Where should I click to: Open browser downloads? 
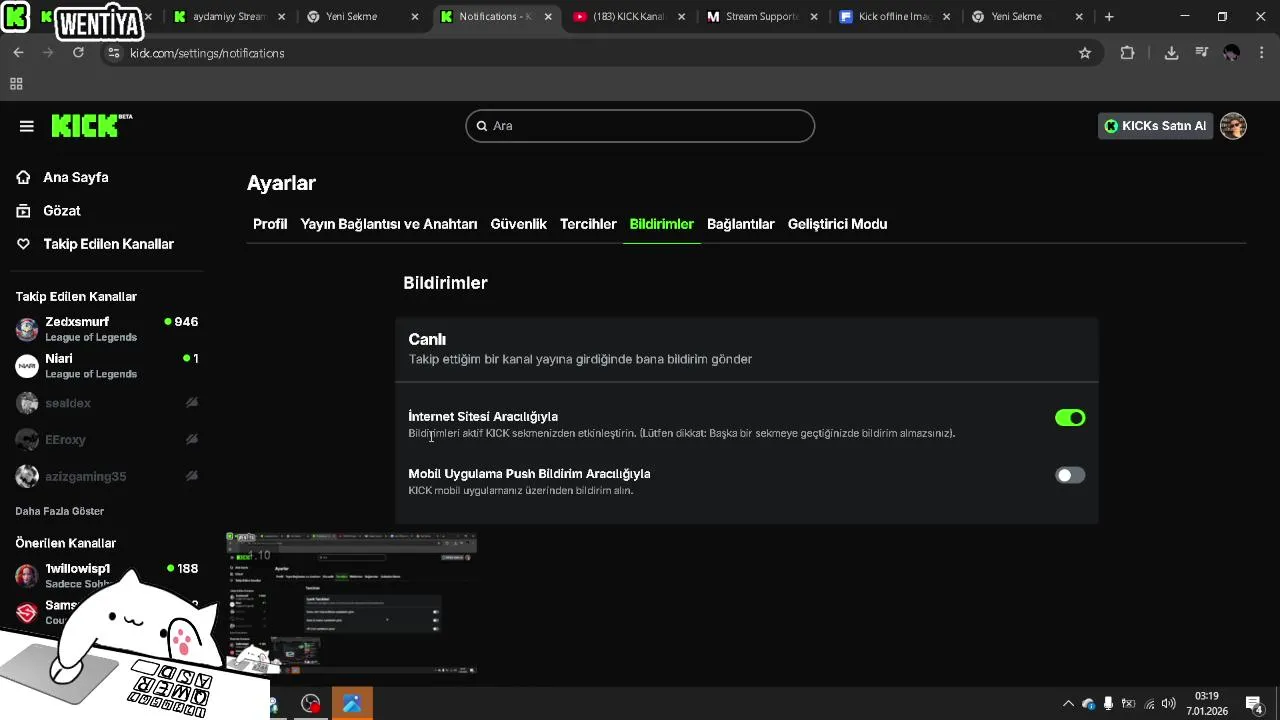click(x=1171, y=53)
